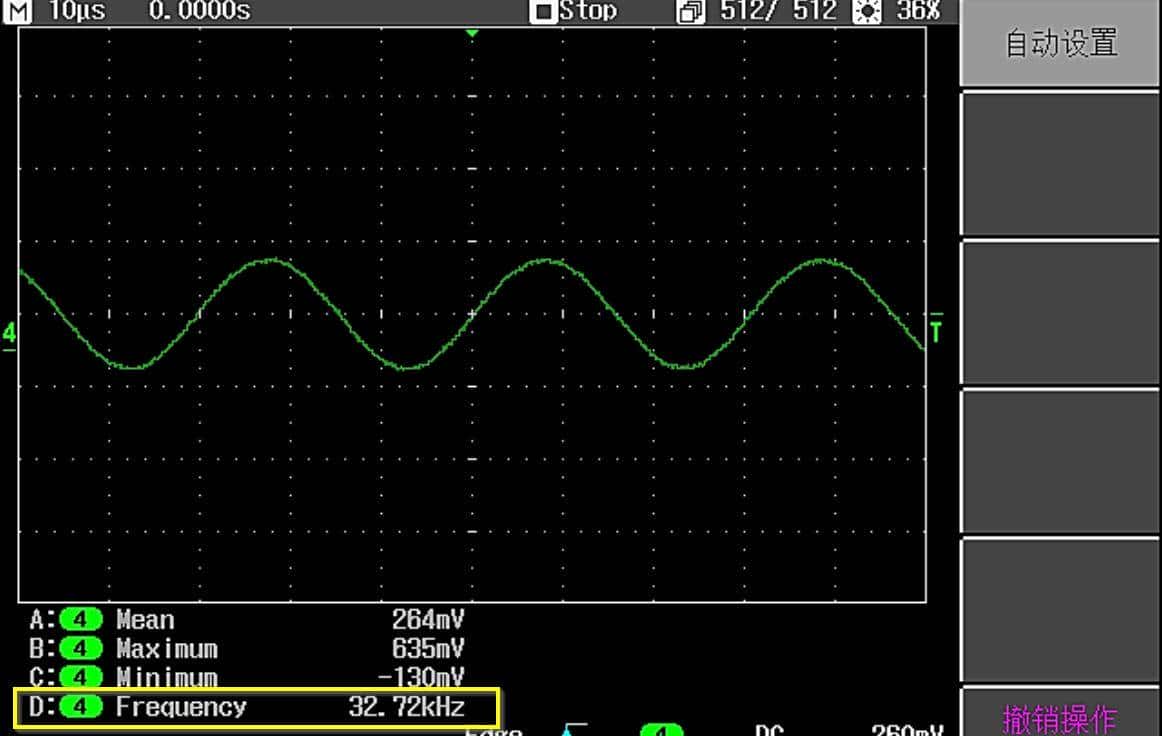Click the green trigger position marker at top
Image resolution: width=1162 pixels, height=736 pixels.
(473, 34)
